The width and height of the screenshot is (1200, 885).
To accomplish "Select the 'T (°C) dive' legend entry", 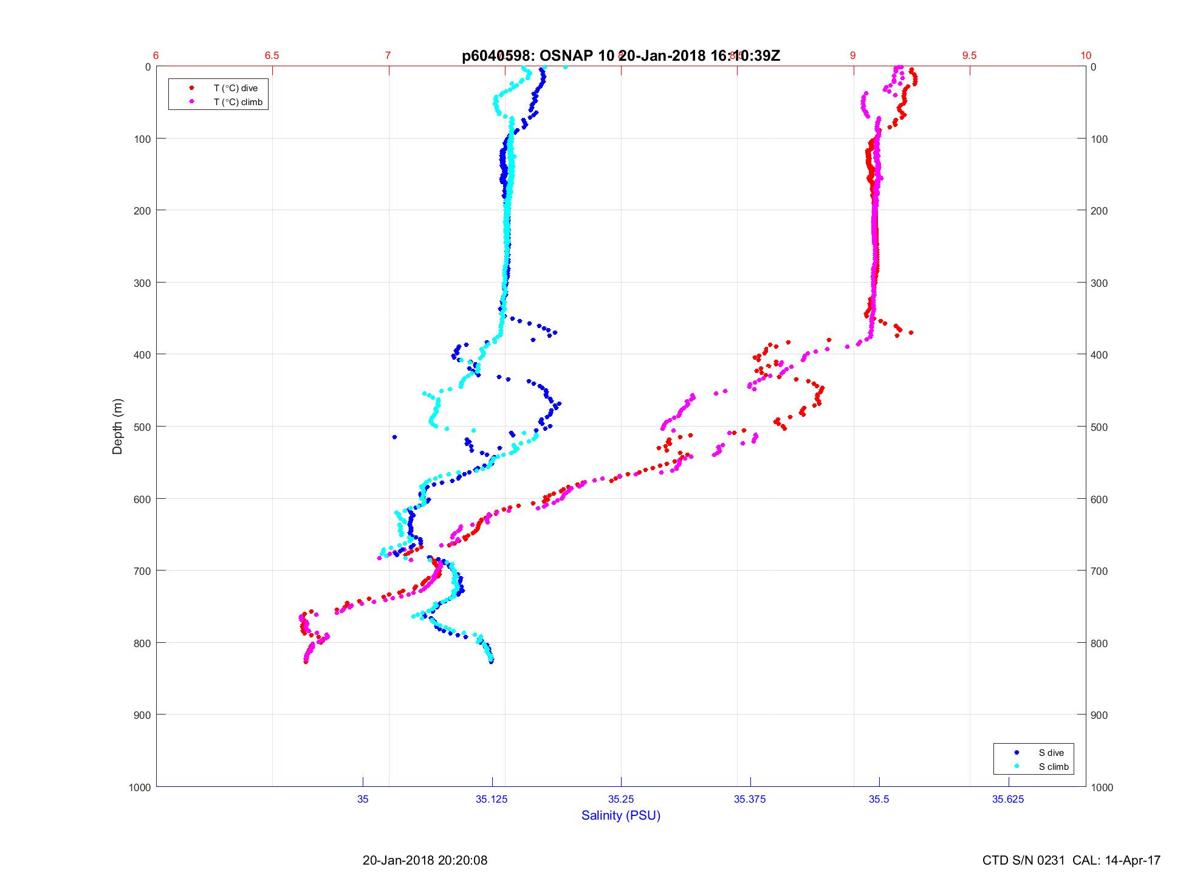I will coord(235,88).
